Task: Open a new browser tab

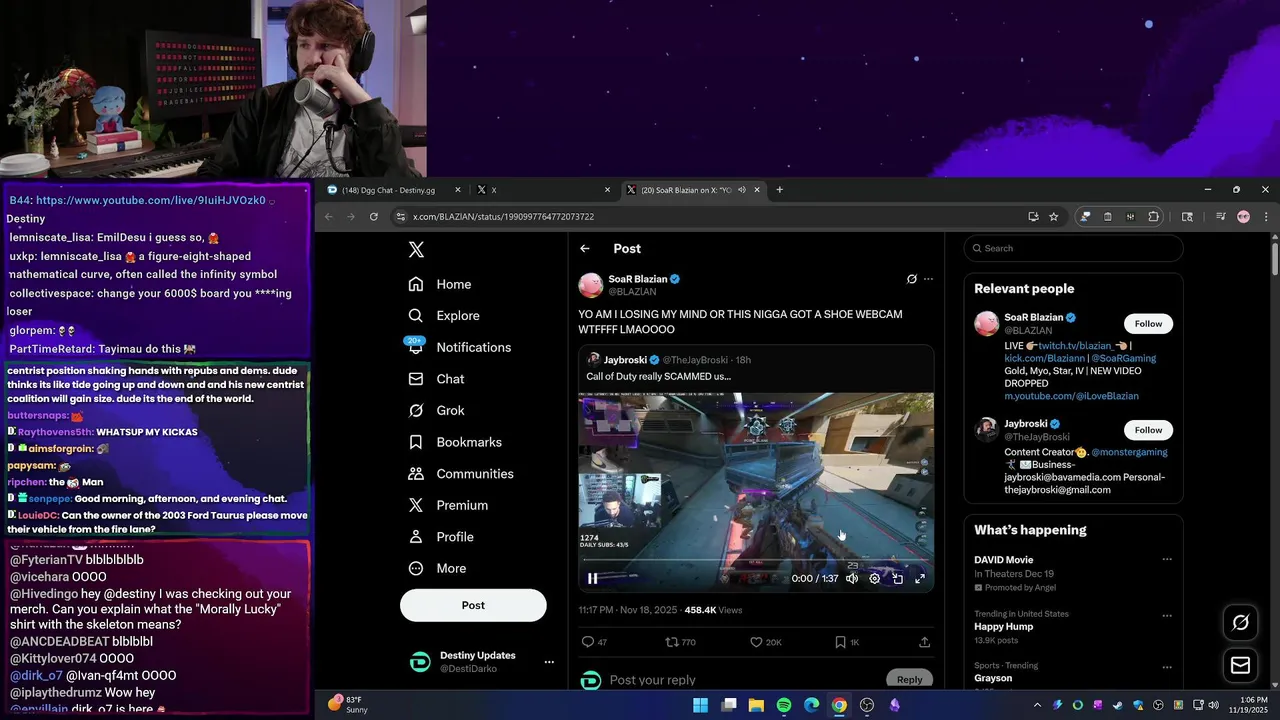Action: click(780, 190)
